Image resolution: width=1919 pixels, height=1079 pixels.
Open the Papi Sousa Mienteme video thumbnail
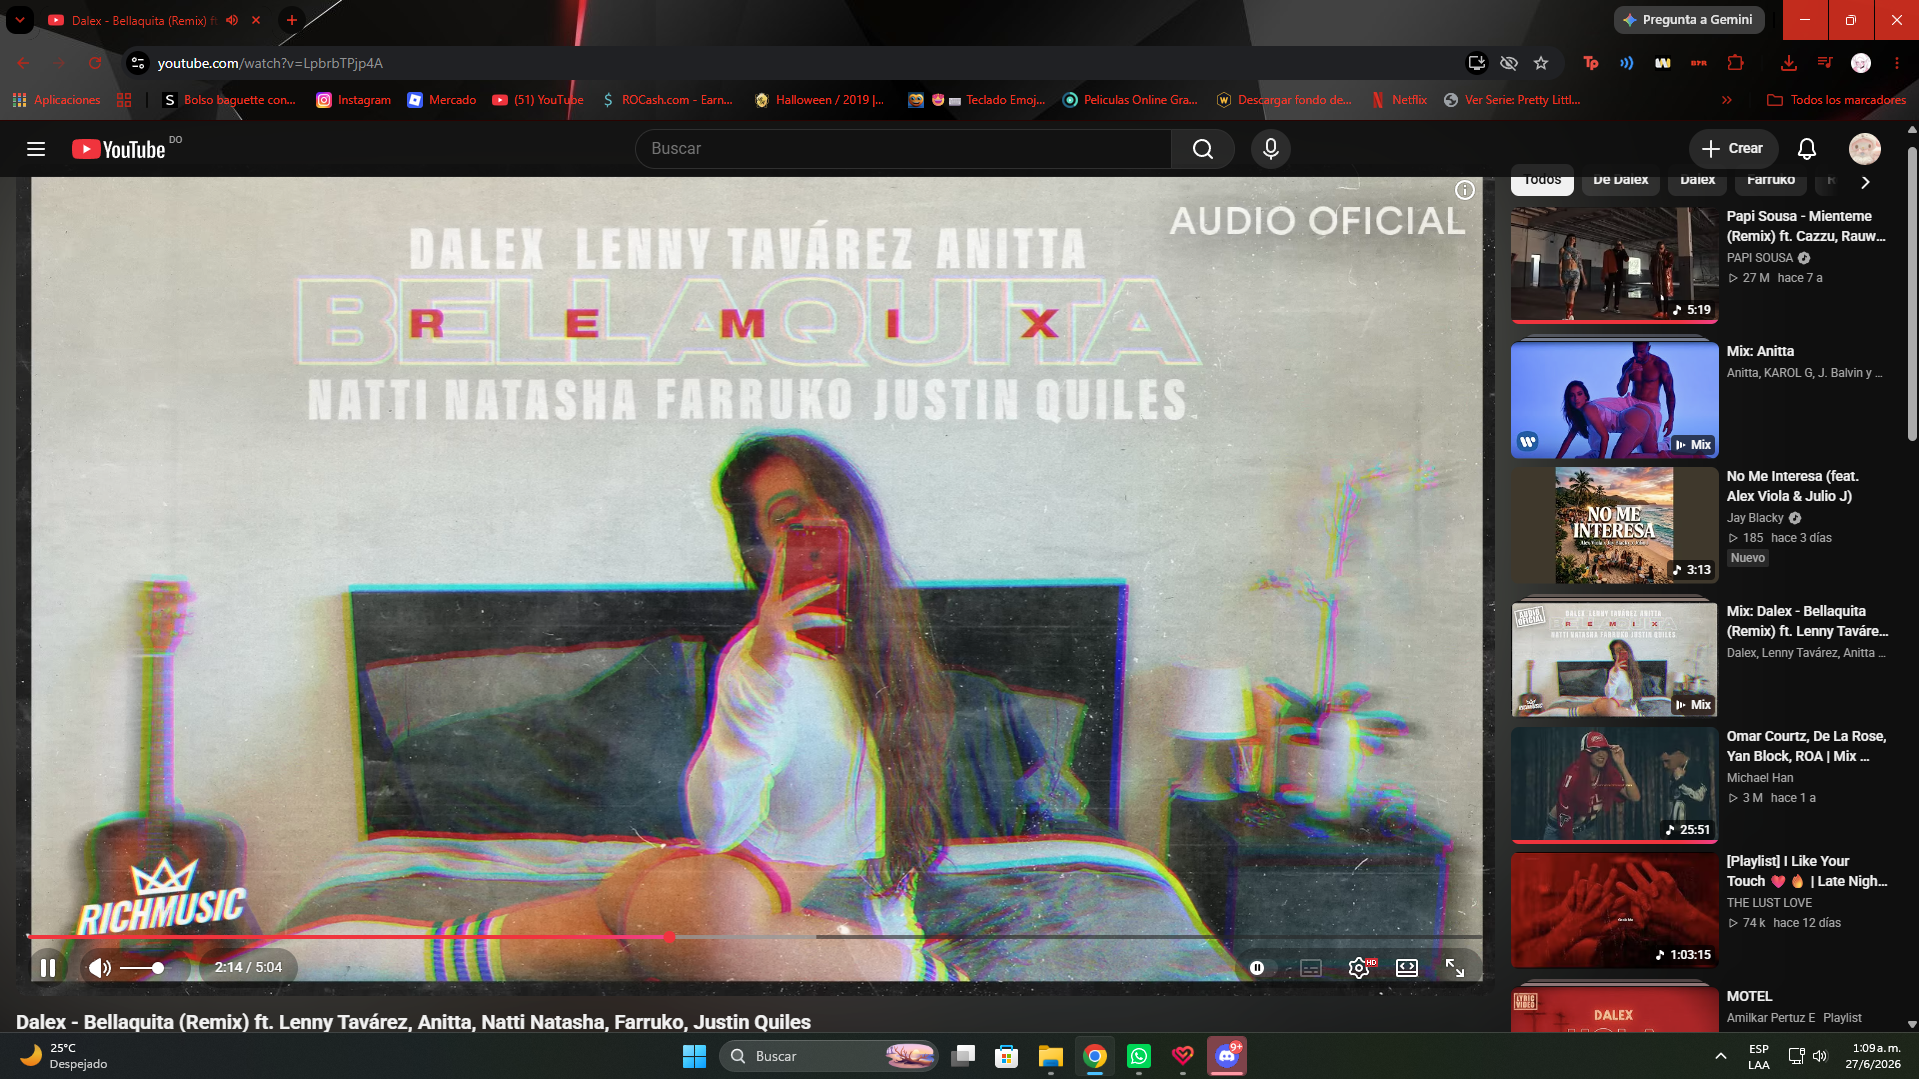point(1614,265)
